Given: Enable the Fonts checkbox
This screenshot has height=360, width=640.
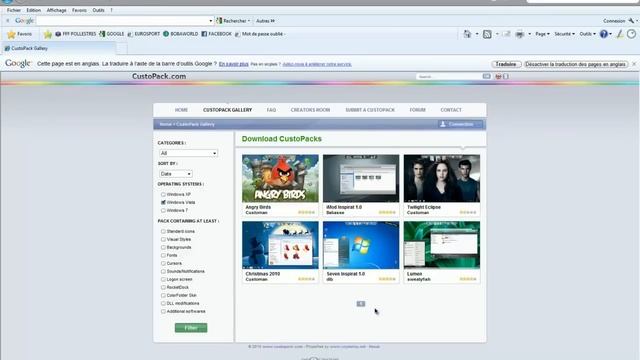Looking at the screenshot, I should click(x=163, y=256).
